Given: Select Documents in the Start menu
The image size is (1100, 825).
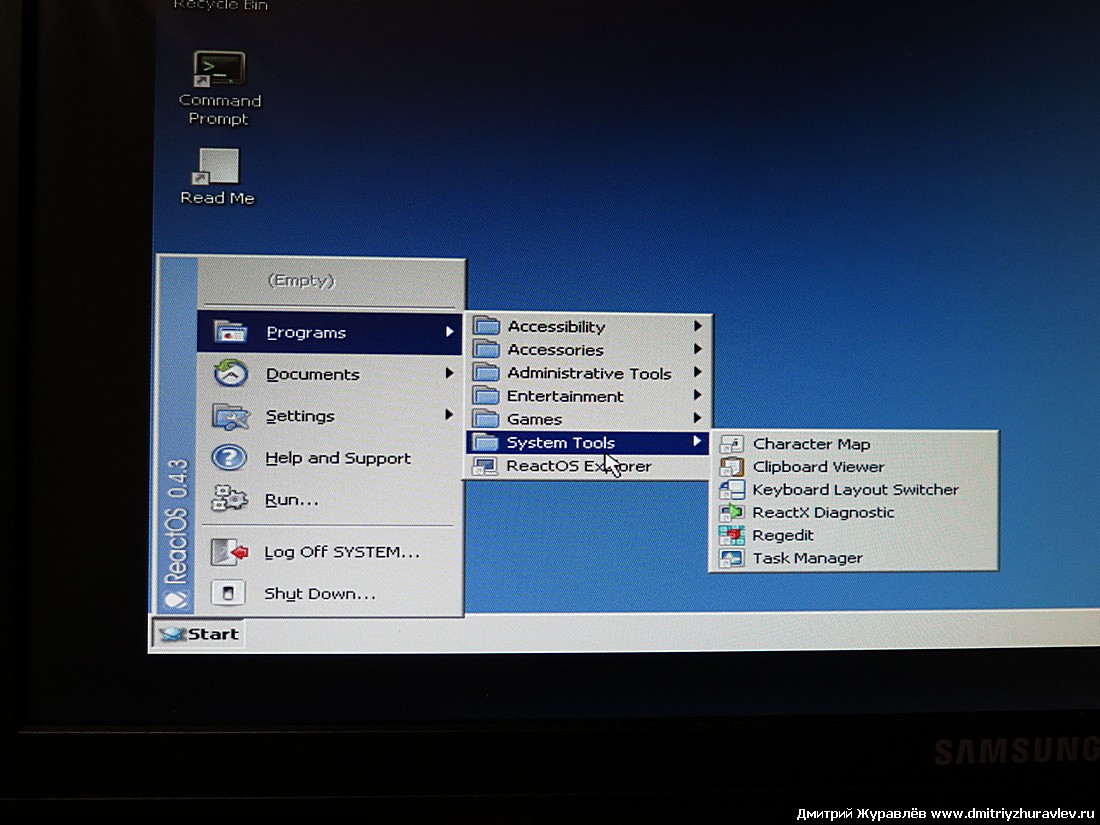Looking at the screenshot, I should (x=330, y=374).
